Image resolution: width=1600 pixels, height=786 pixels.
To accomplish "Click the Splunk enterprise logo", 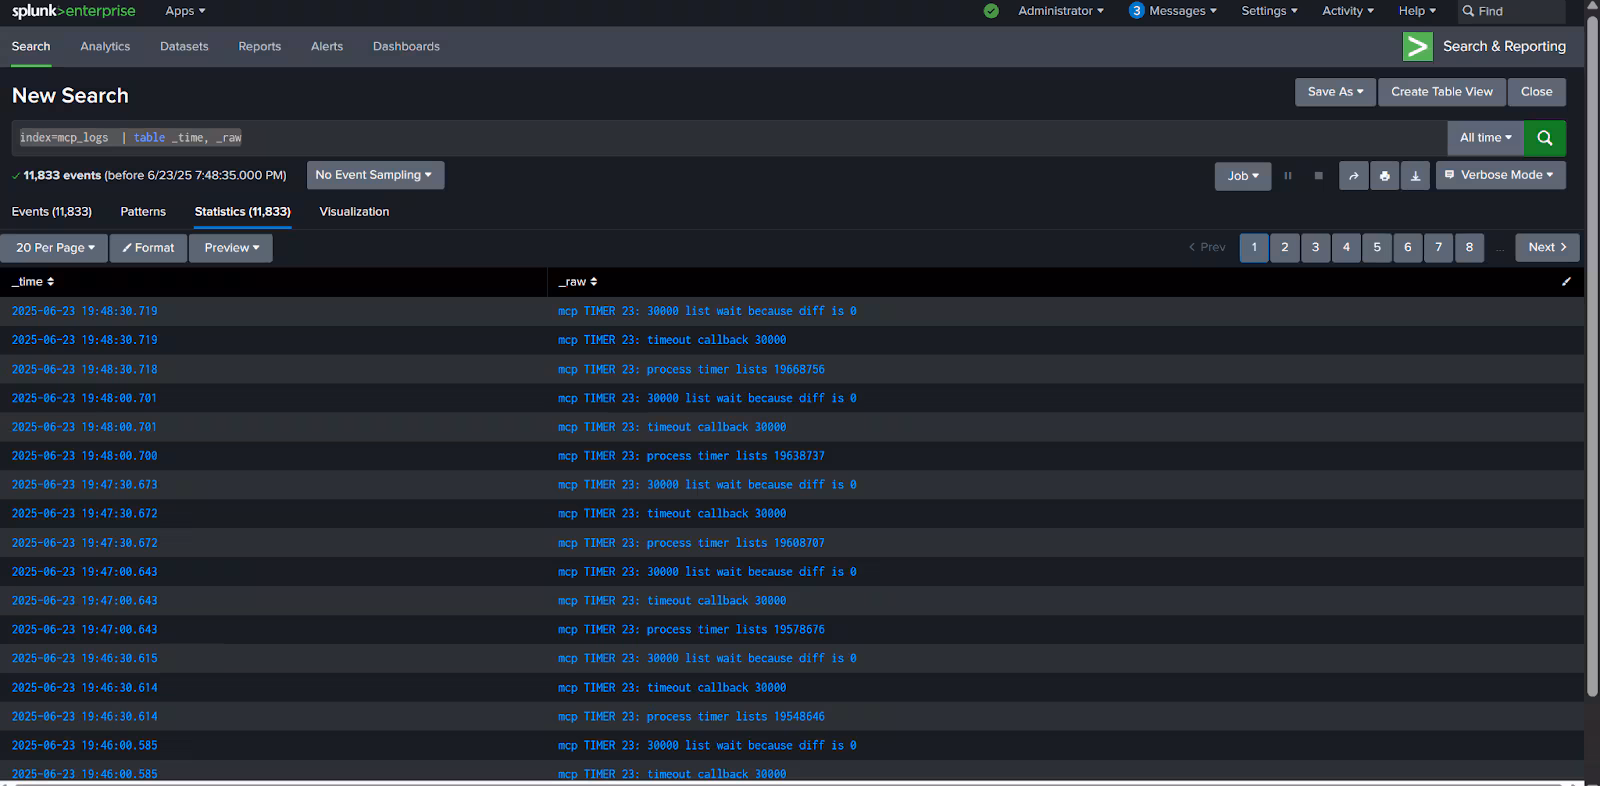I will [x=73, y=11].
